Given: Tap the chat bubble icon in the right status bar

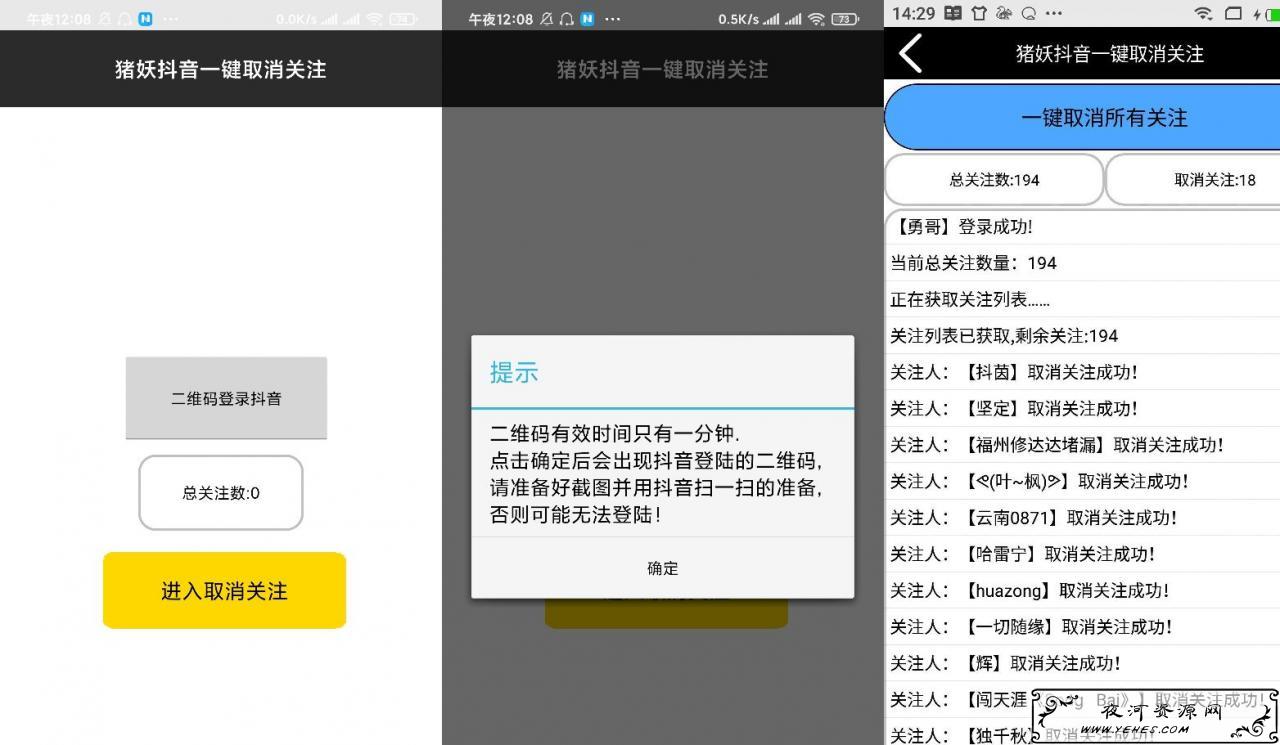Looking at the screenshot, I should [1027, 13].
